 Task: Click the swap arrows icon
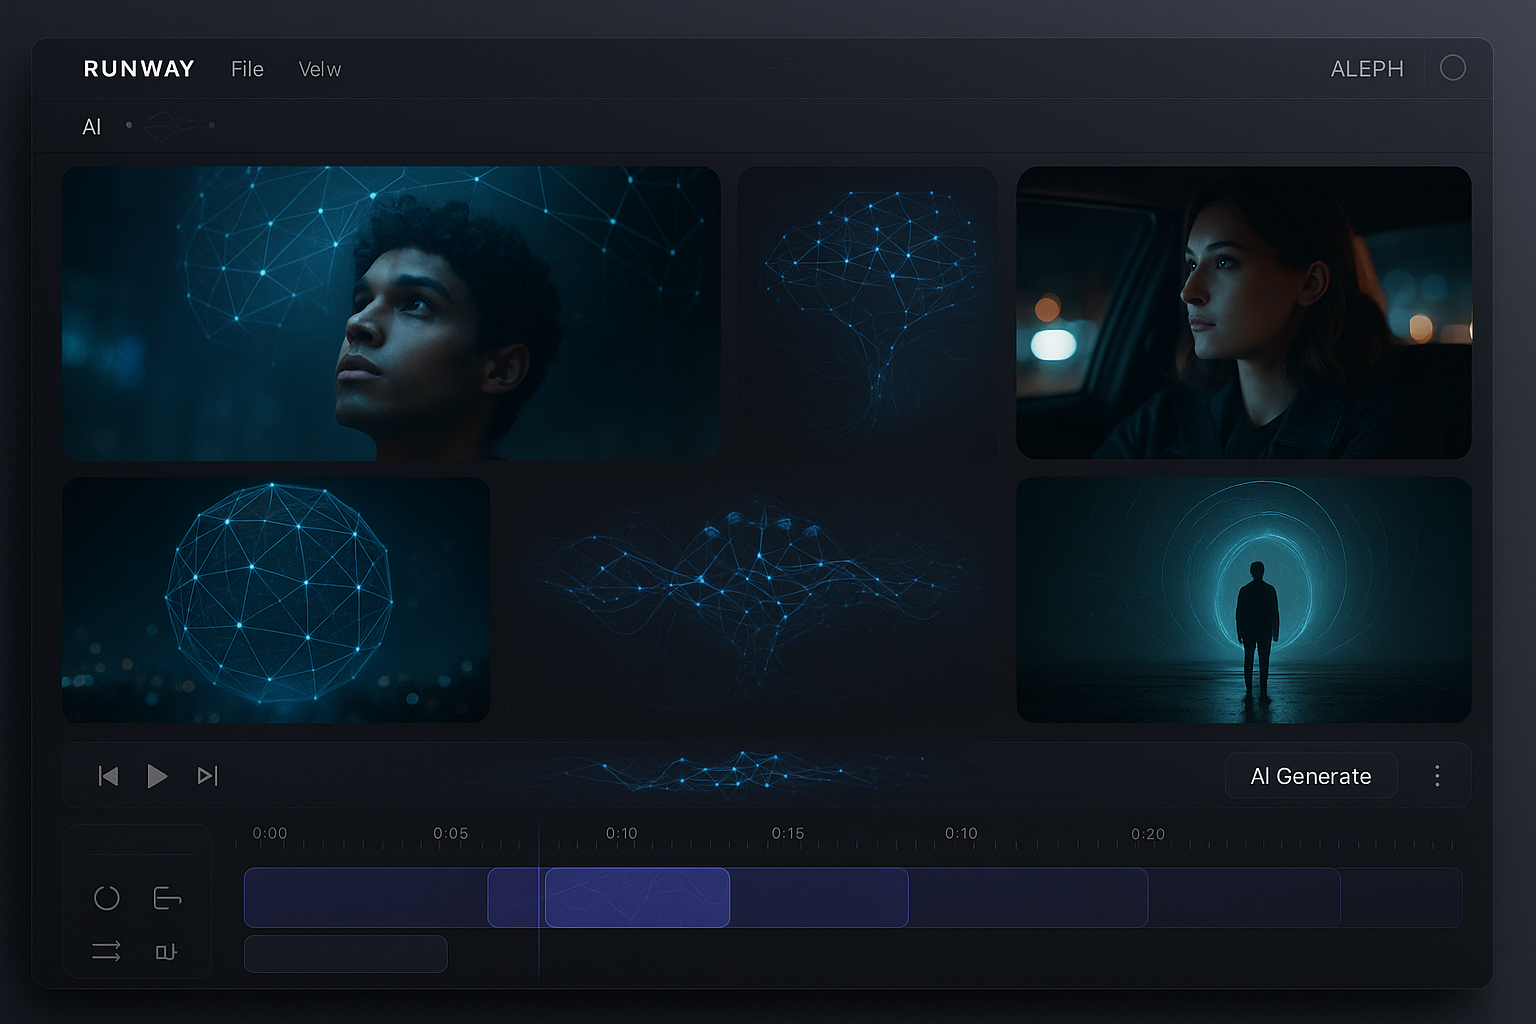point(106,951)
